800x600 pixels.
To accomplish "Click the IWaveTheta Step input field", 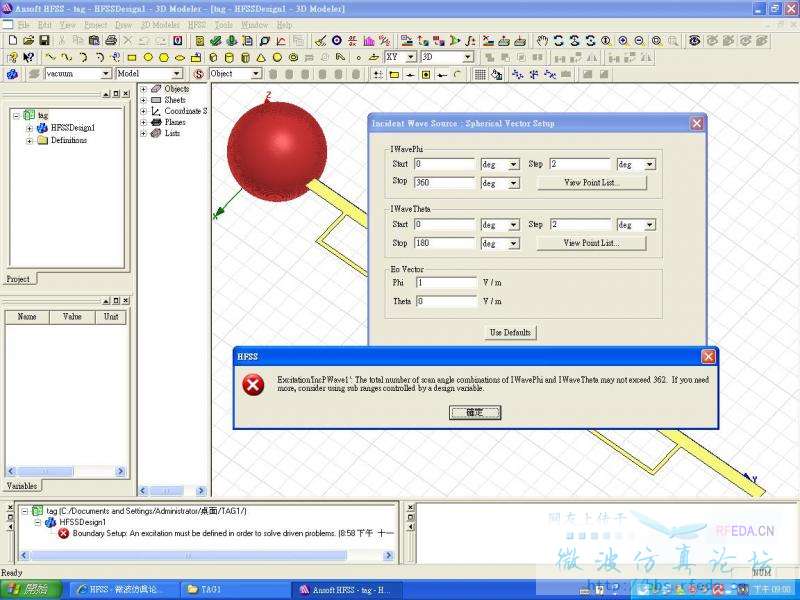I will tap(580, 224).
